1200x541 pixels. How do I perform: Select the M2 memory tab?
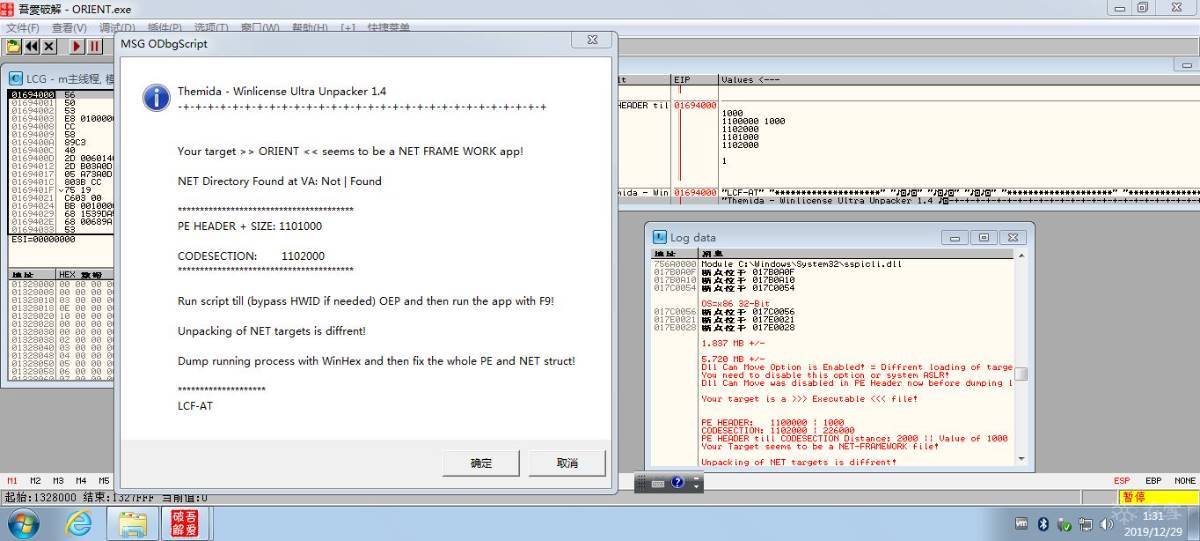pyautogui.click(x=36, y=480)
